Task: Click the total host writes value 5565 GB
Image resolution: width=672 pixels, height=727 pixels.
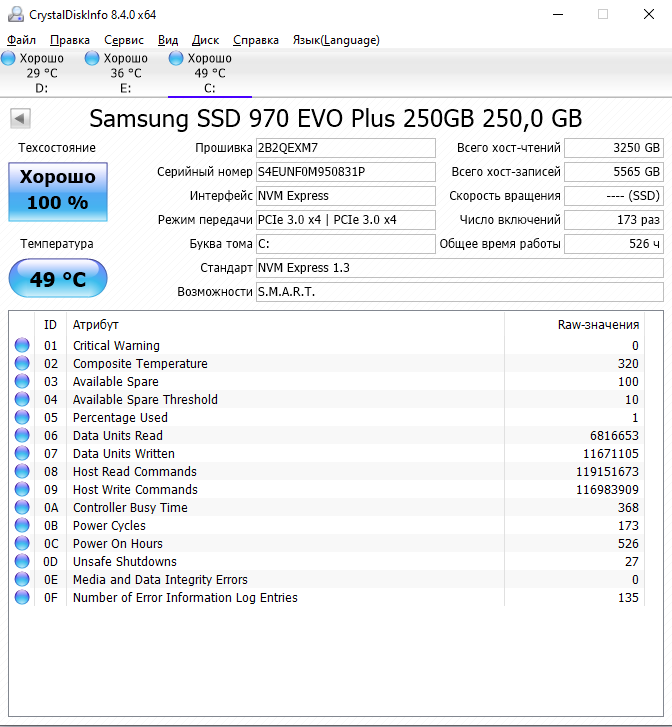Action: 614,172
